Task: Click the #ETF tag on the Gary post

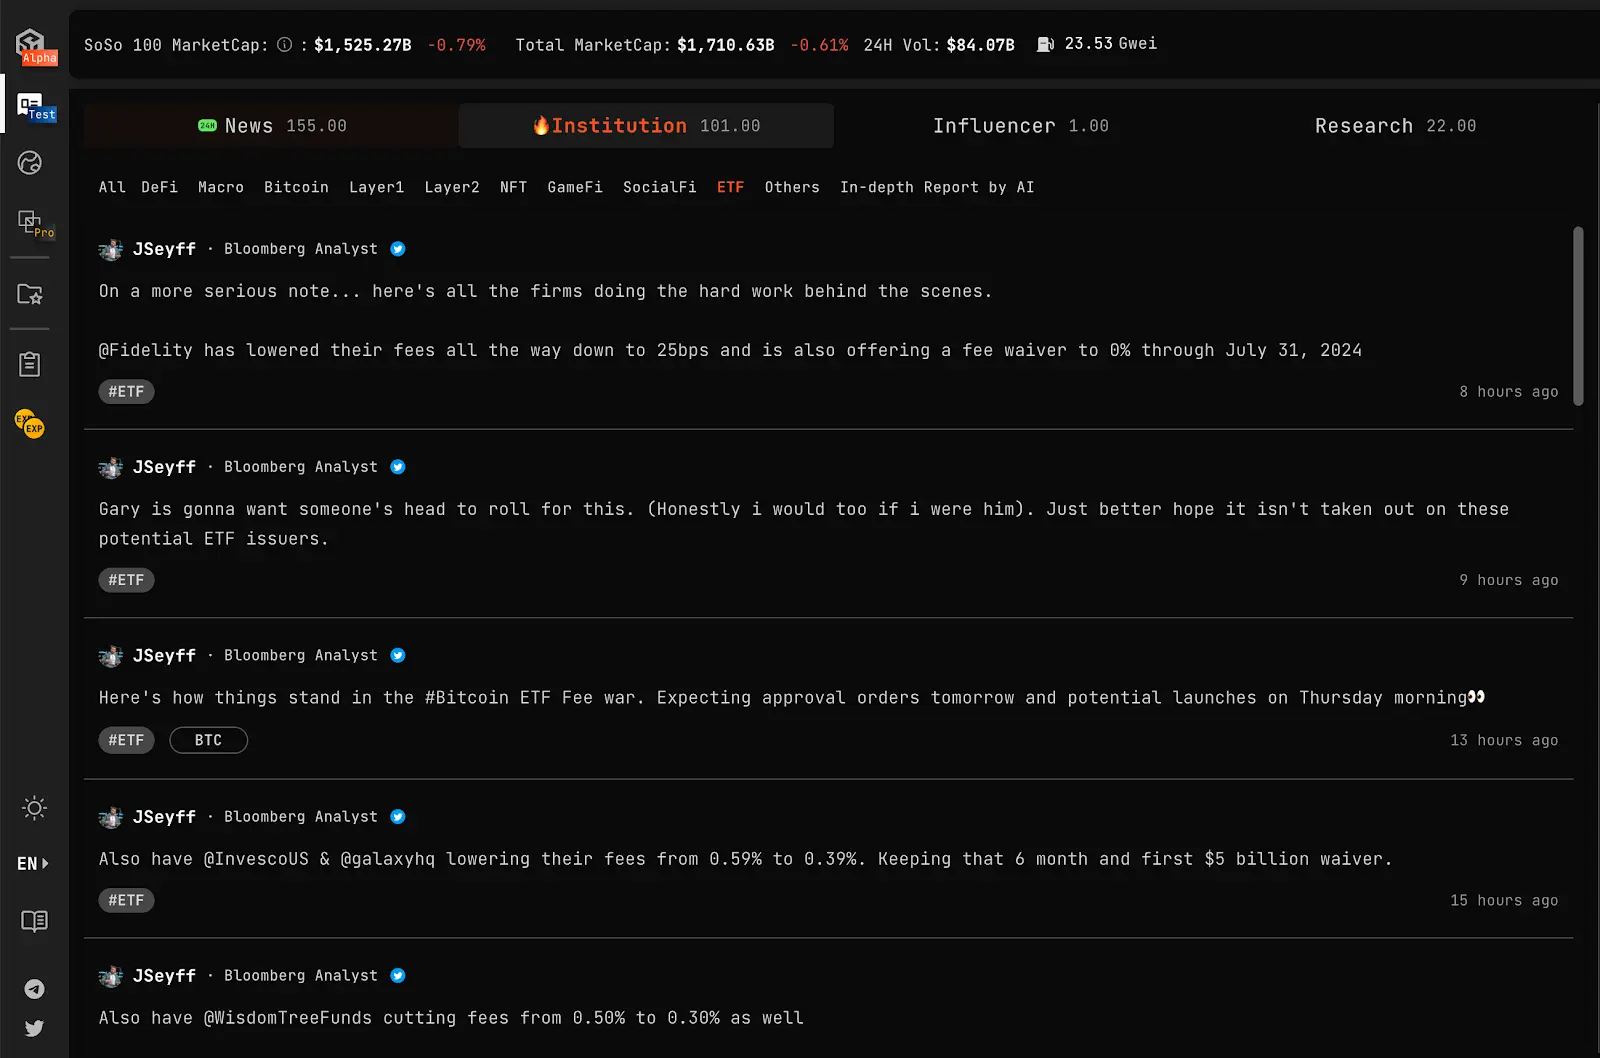Action: pyautogui.click(x=126, y=580)
